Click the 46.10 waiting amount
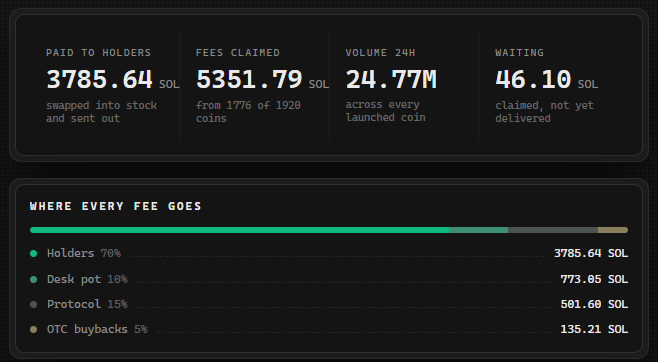 (x=533, y=79)
